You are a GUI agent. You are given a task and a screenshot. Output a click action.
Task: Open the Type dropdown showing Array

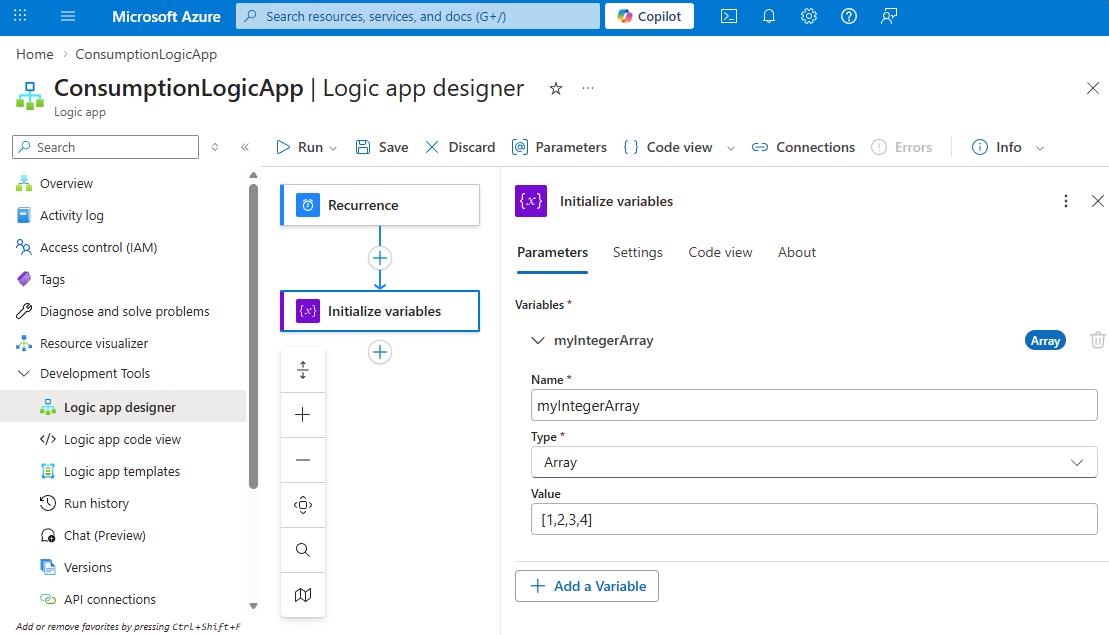(x=814, y=462)
